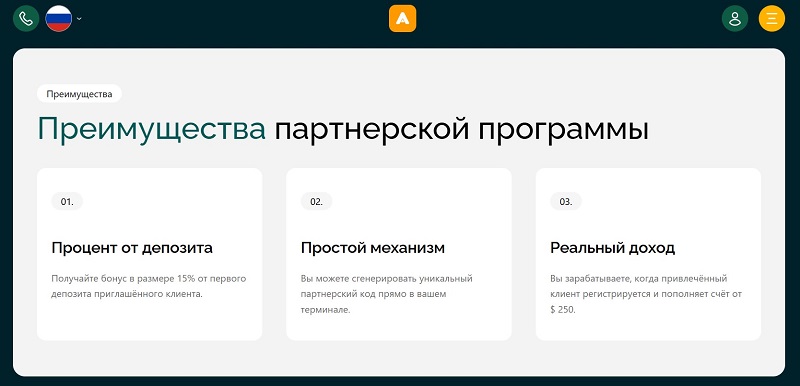This screenshot has height=386, width=800.
Task: Select the 02. number badge
Action: 316,201
